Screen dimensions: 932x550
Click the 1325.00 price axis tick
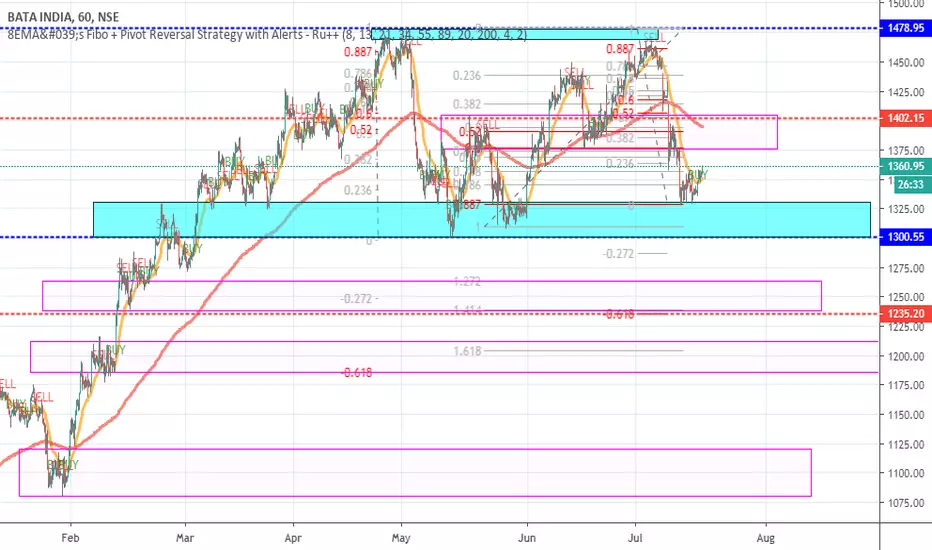point(906,209)
